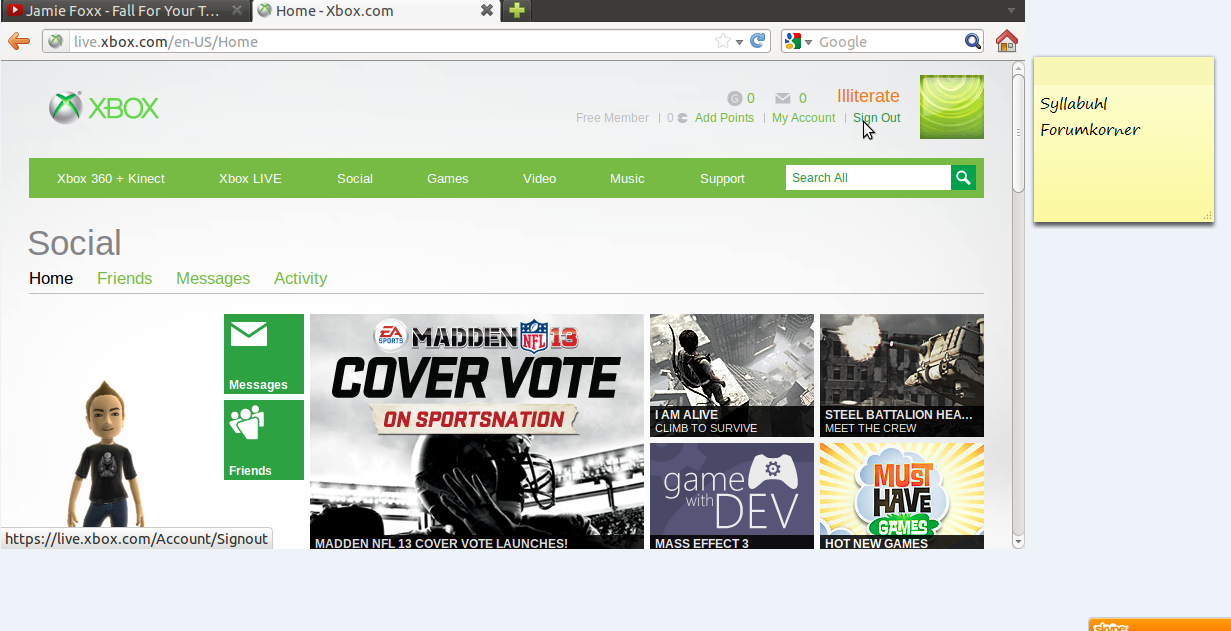Open the Games menu

pyautogui.click(x=447, y=179)
